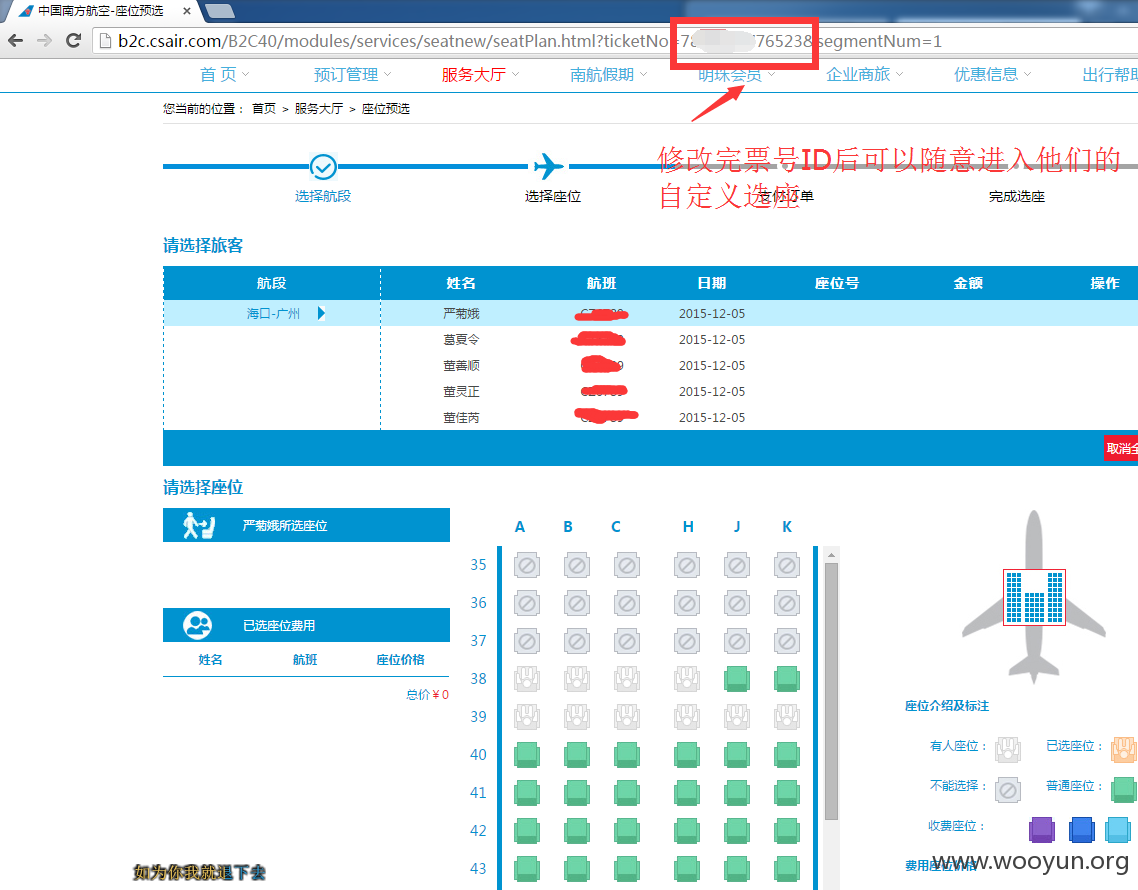Screen dimensions: 1138x890
Task: Open the 首页 navigation menu
Action: 224,74
